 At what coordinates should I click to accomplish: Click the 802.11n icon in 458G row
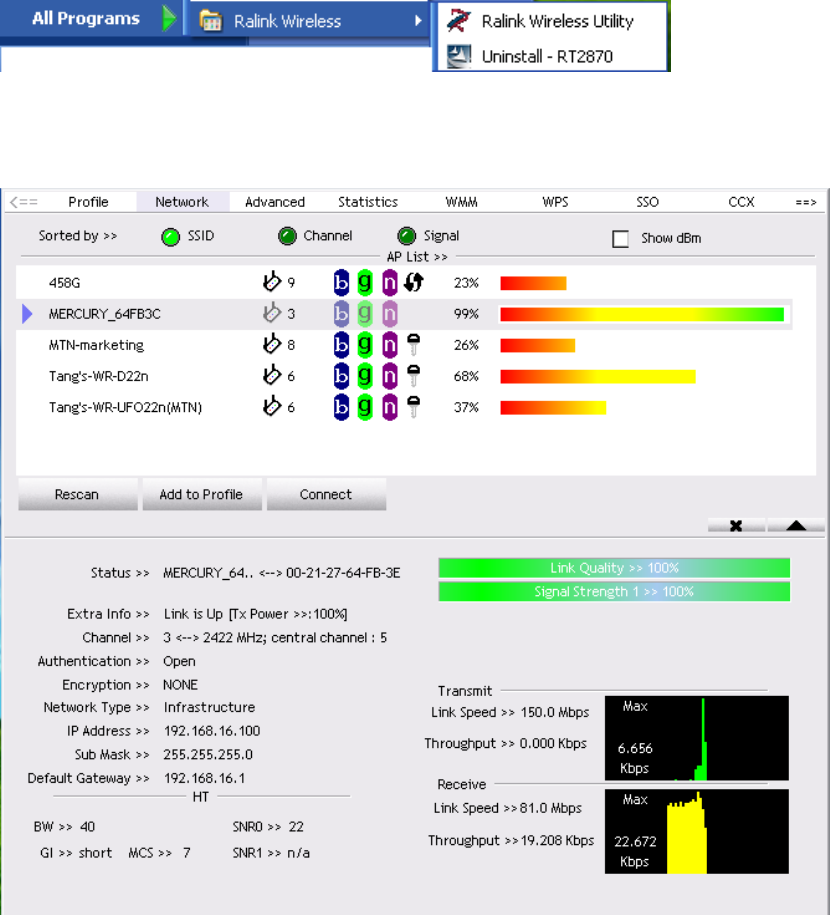tap(389, 282)
